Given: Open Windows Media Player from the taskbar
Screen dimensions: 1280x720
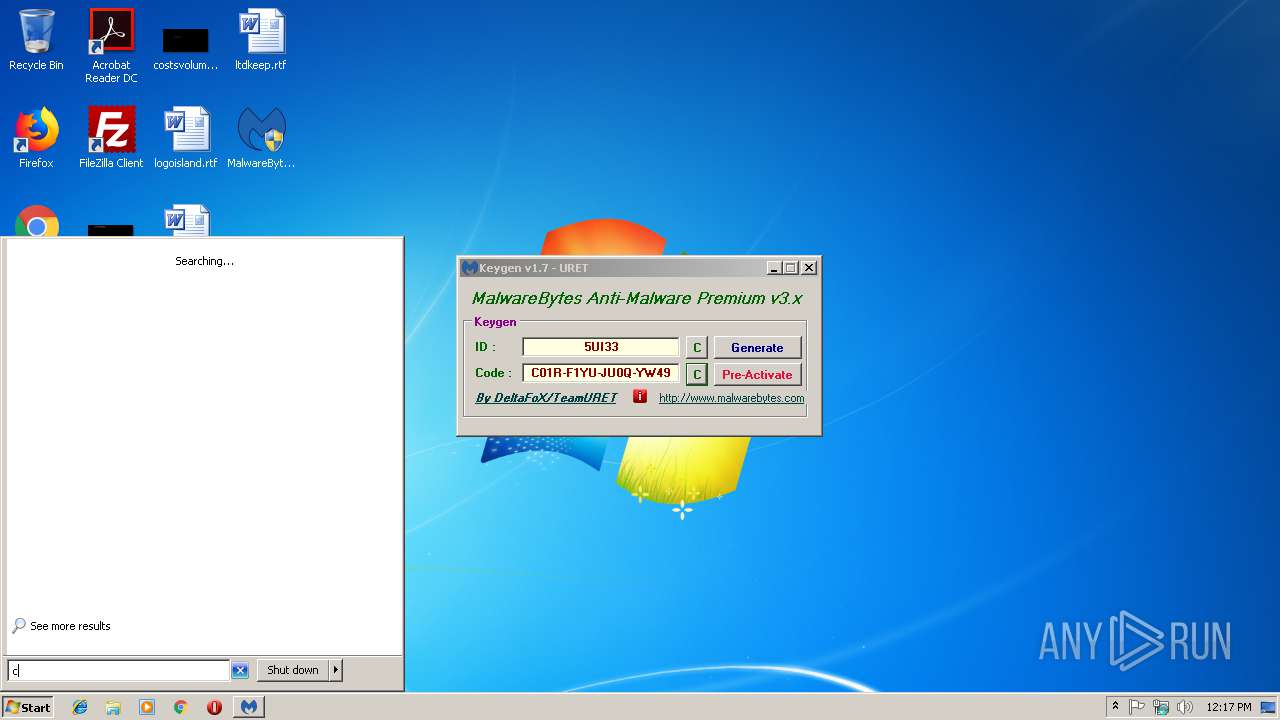Looking at the screenshot, I should [x=147, y=707].
